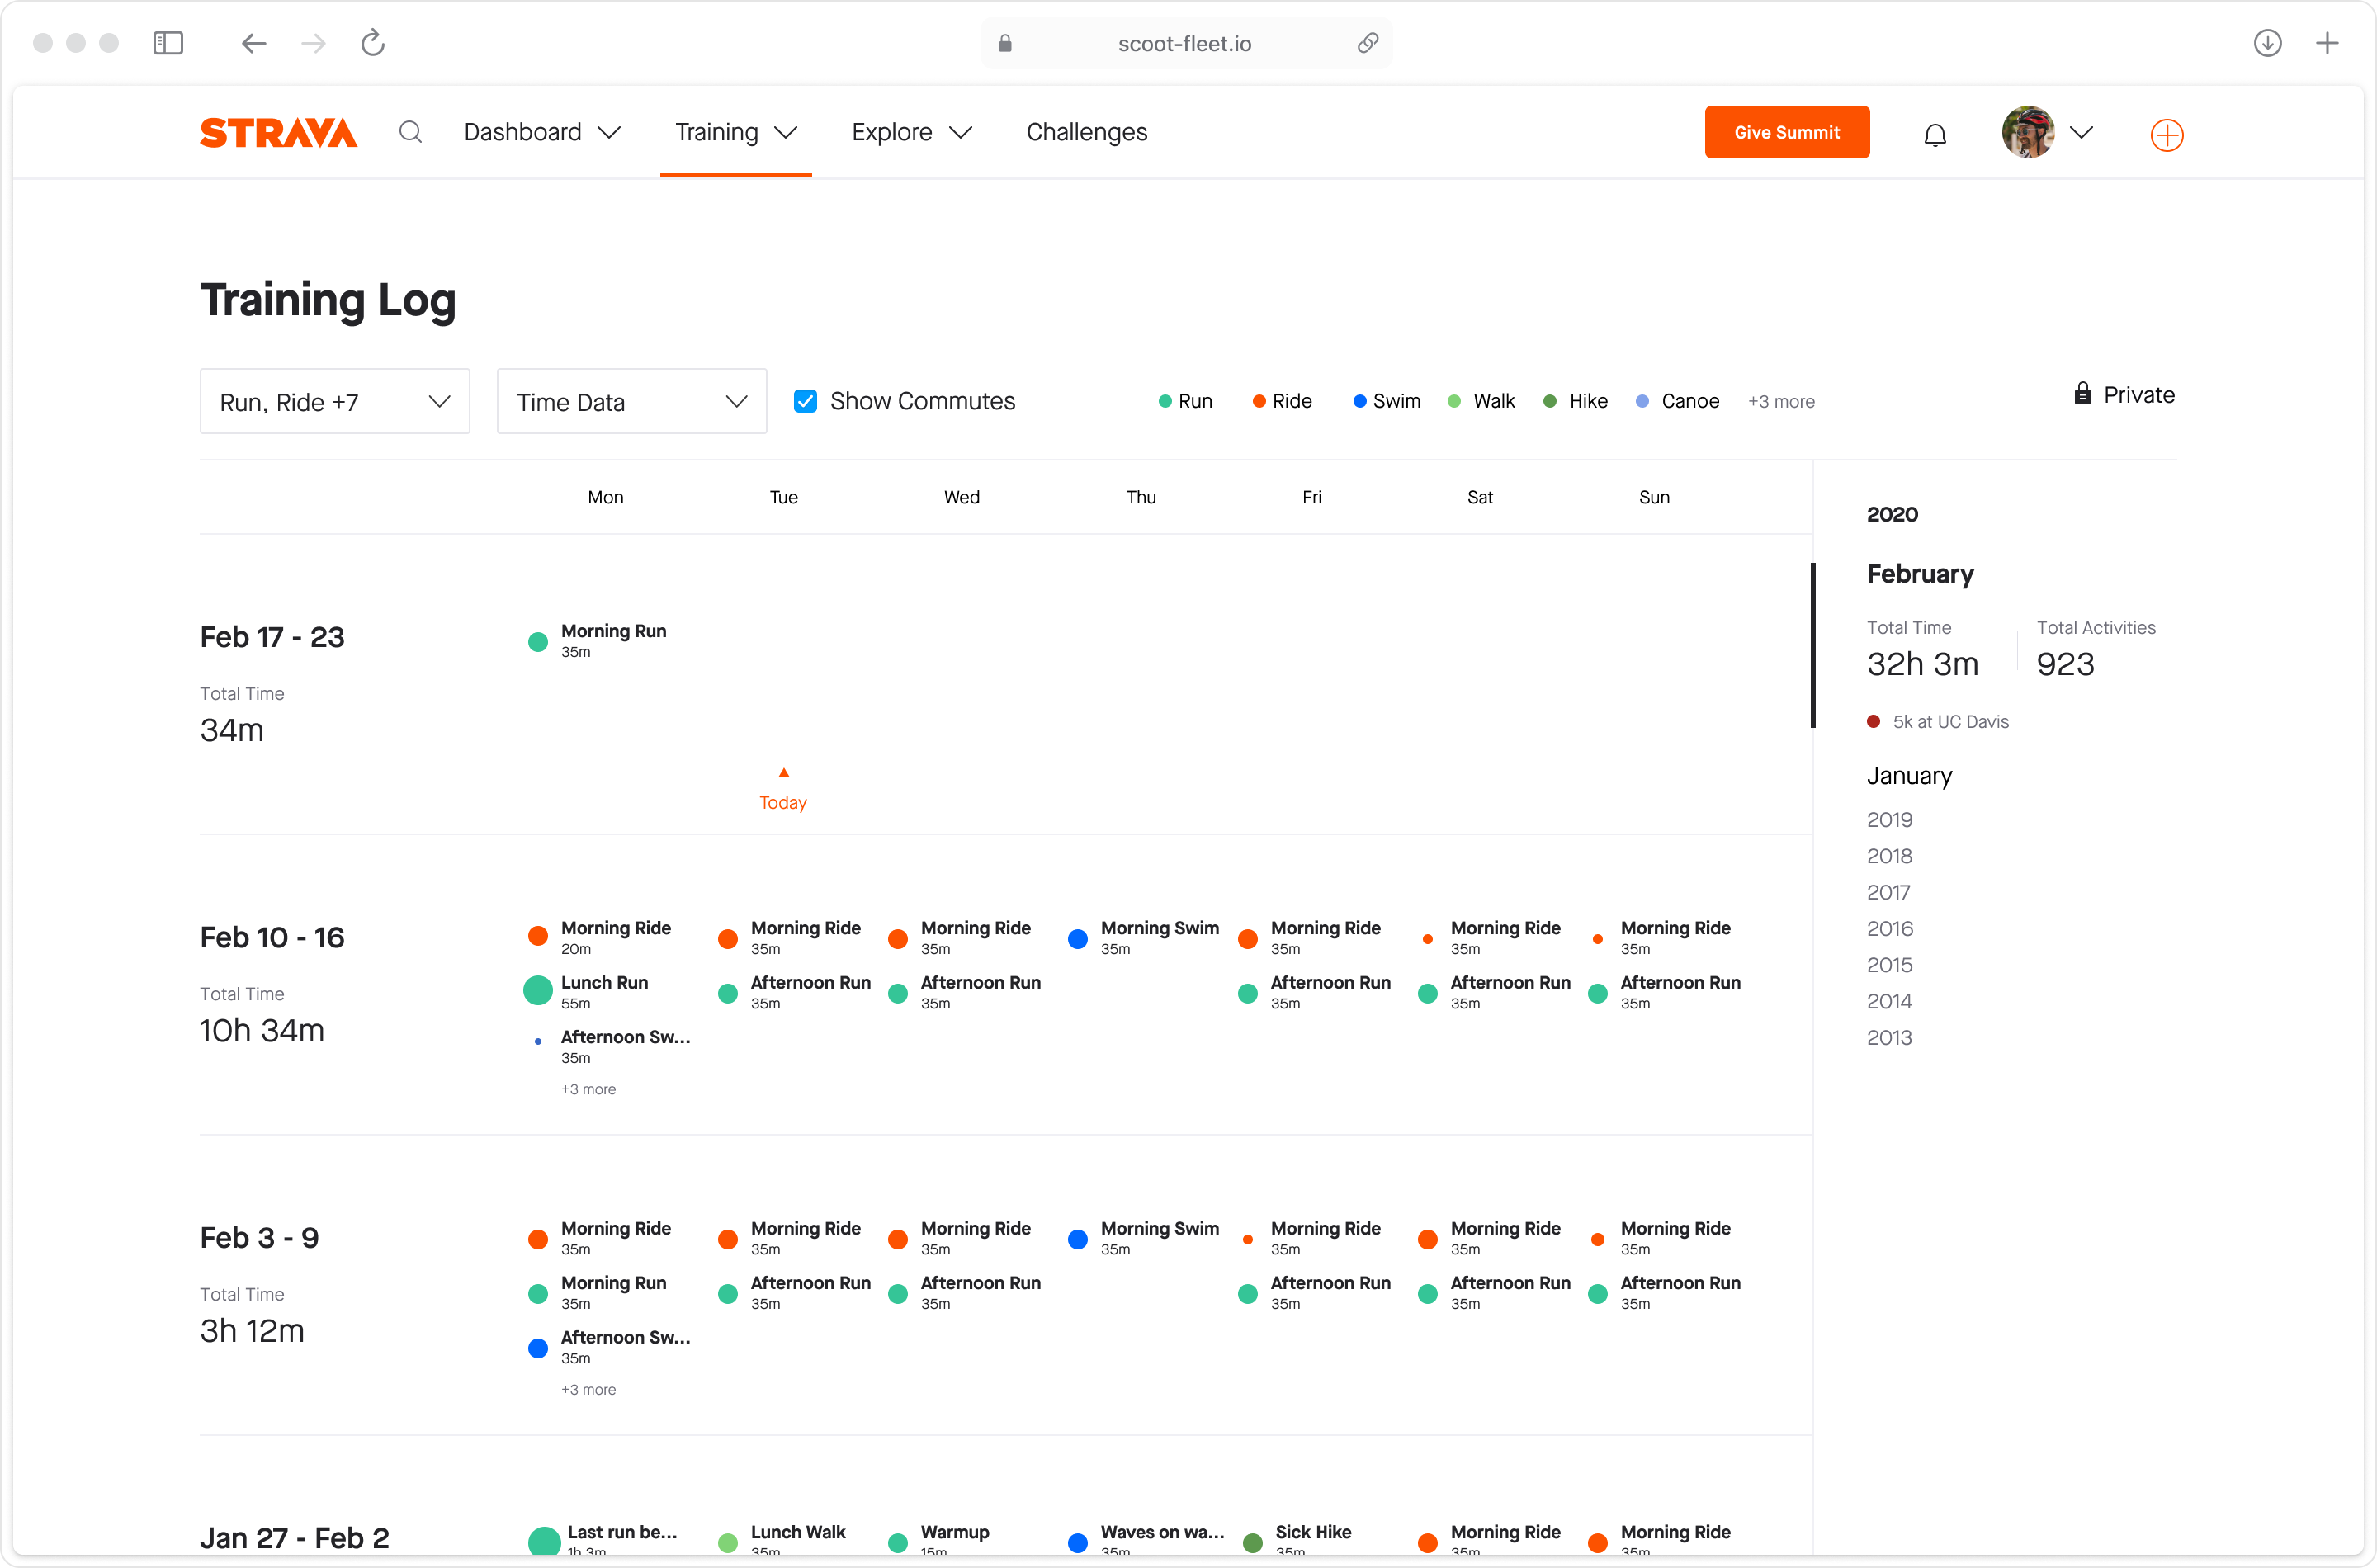Jump to year 2019 in sidebar
2377x1568 pixels.
click(1889, 820)
